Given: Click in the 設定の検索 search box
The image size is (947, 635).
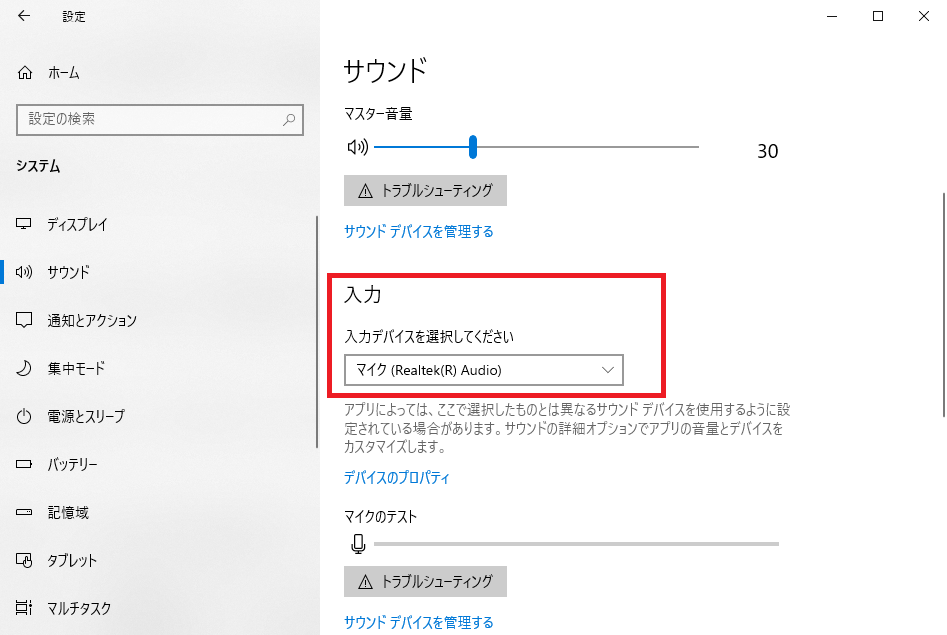Looking at the screenshot, I should point(160,120).
